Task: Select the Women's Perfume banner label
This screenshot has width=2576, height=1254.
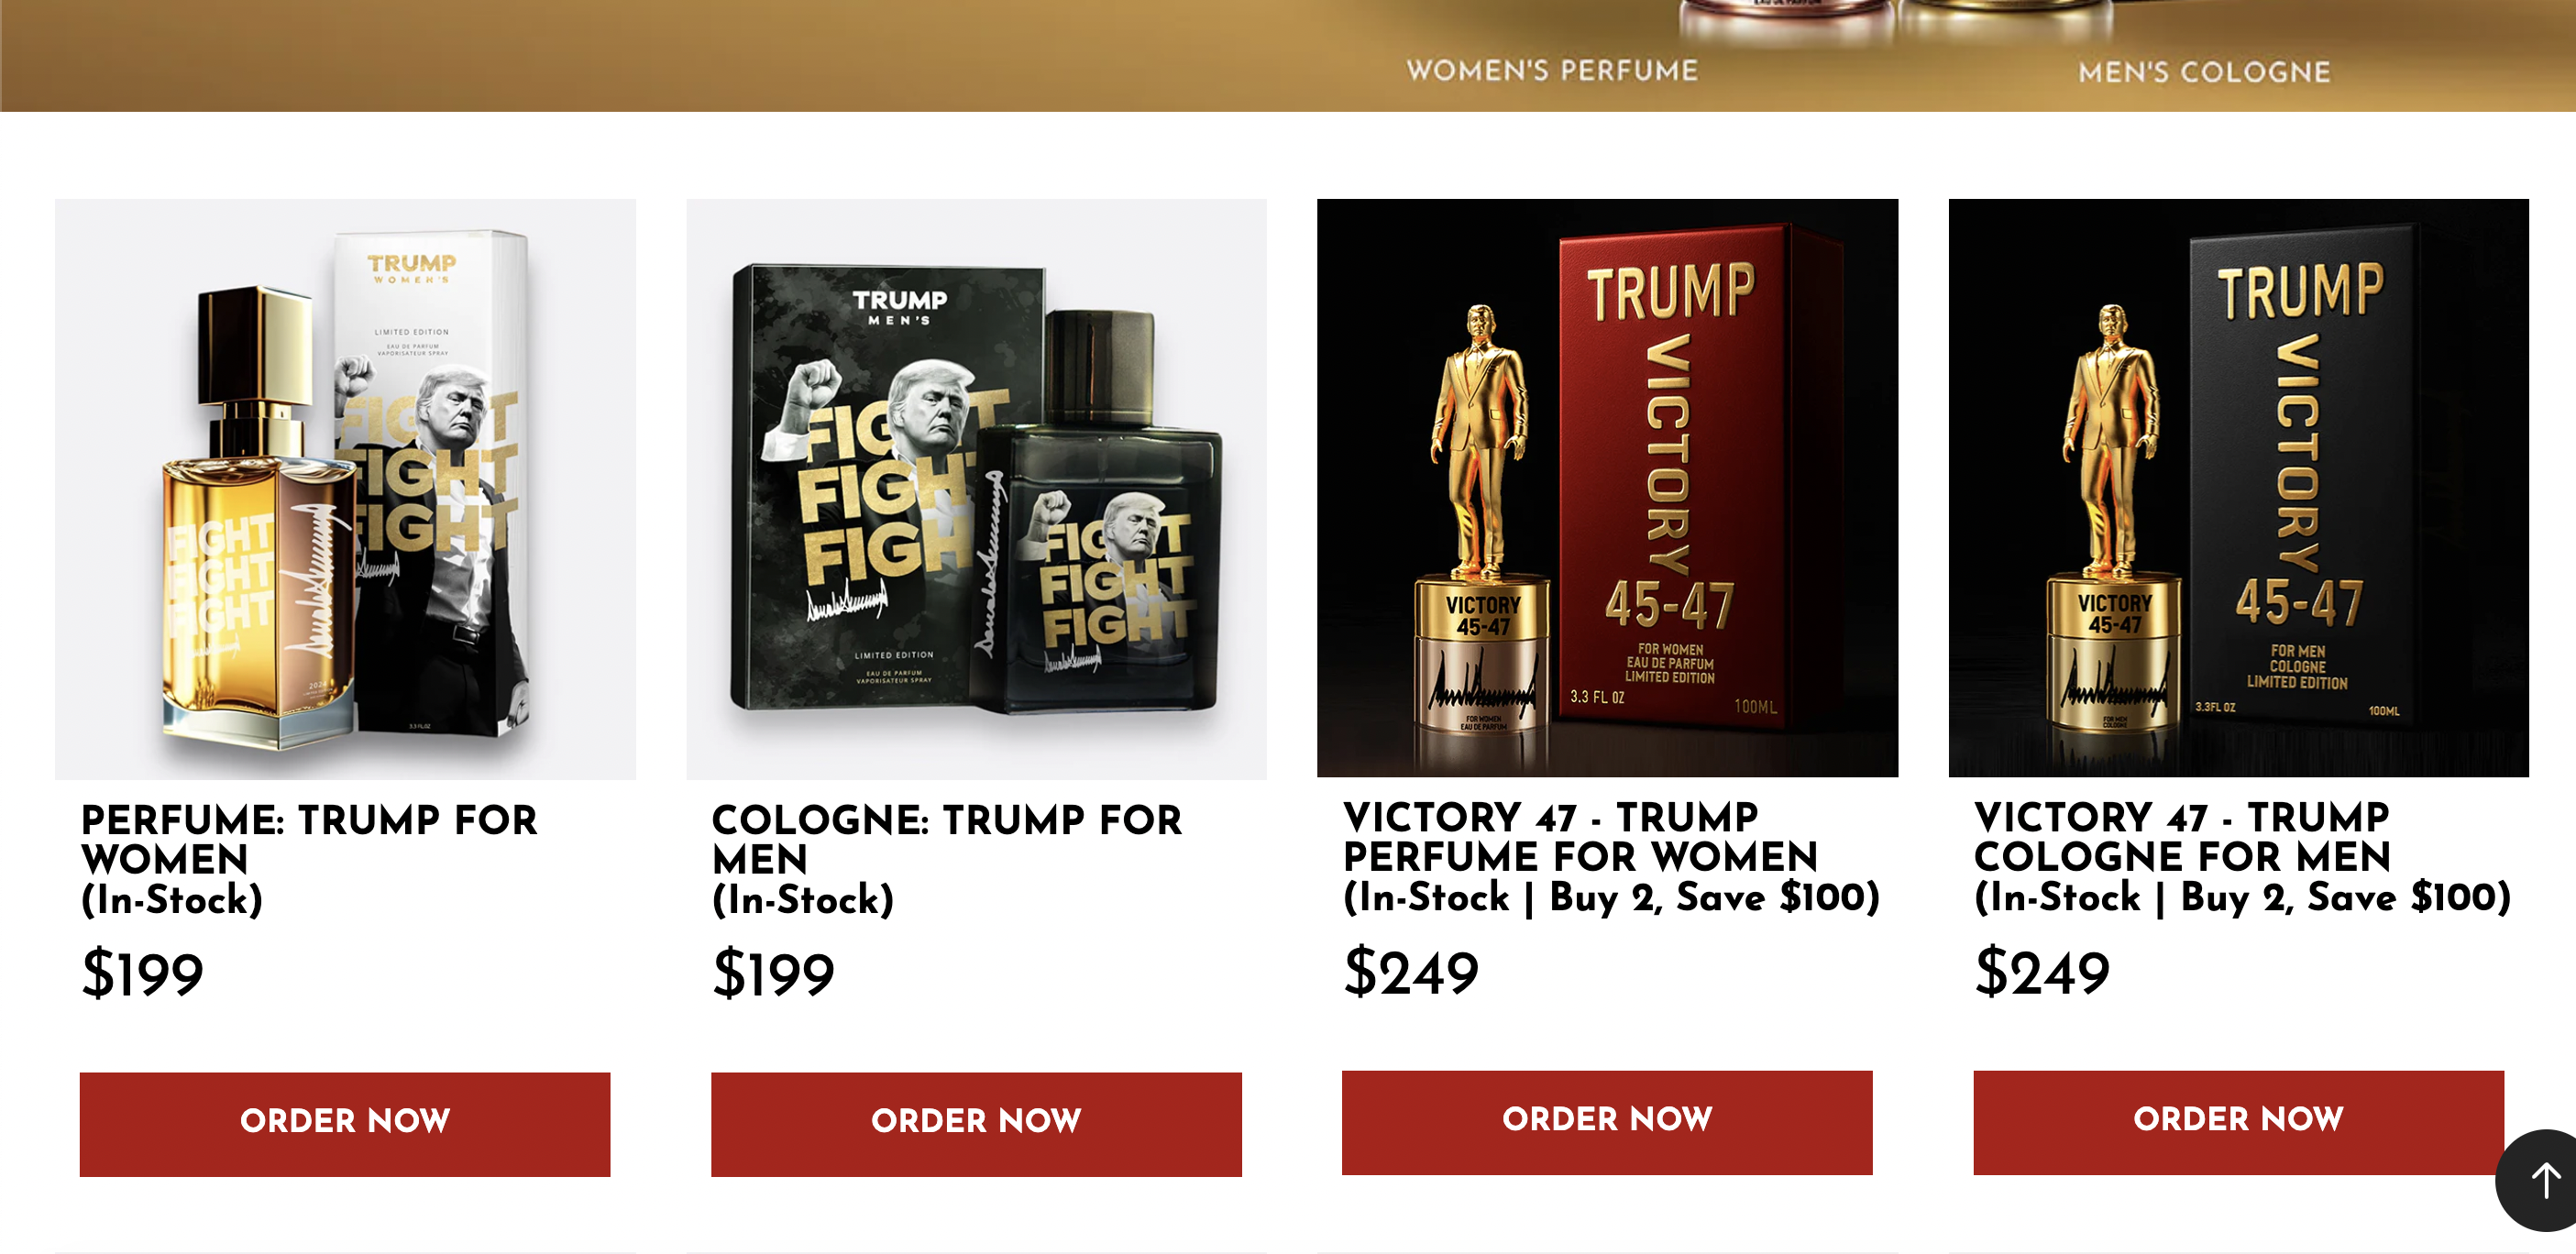Action: [1552, 70]
